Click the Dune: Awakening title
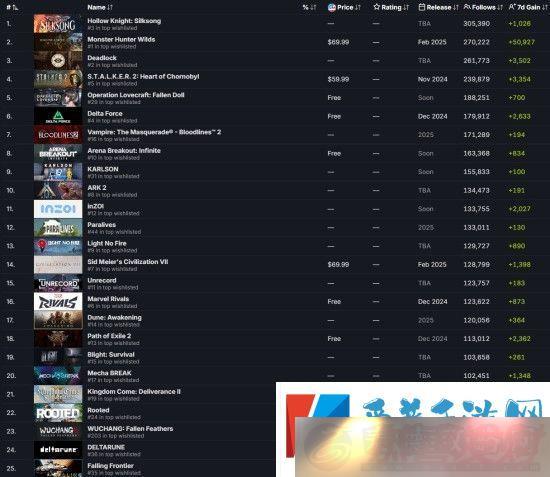This screenshot has width=550, height=477. click(x=114, y=317)
